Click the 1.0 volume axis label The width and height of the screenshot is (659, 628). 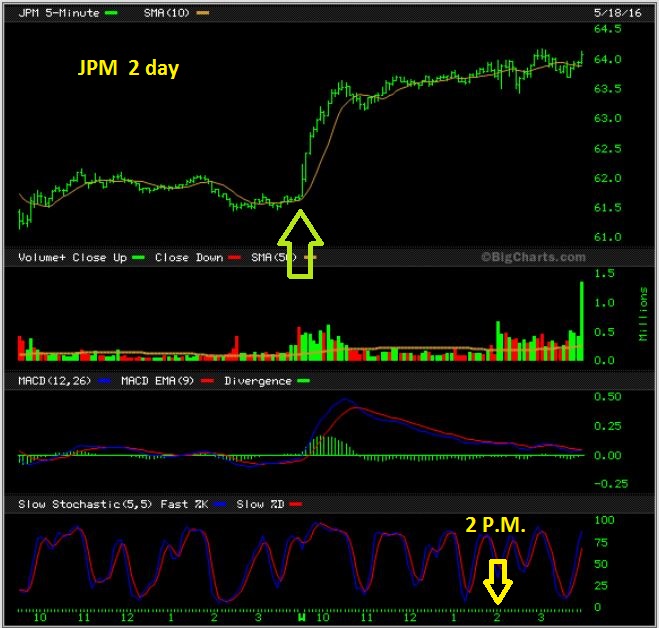tap(604, 303)
